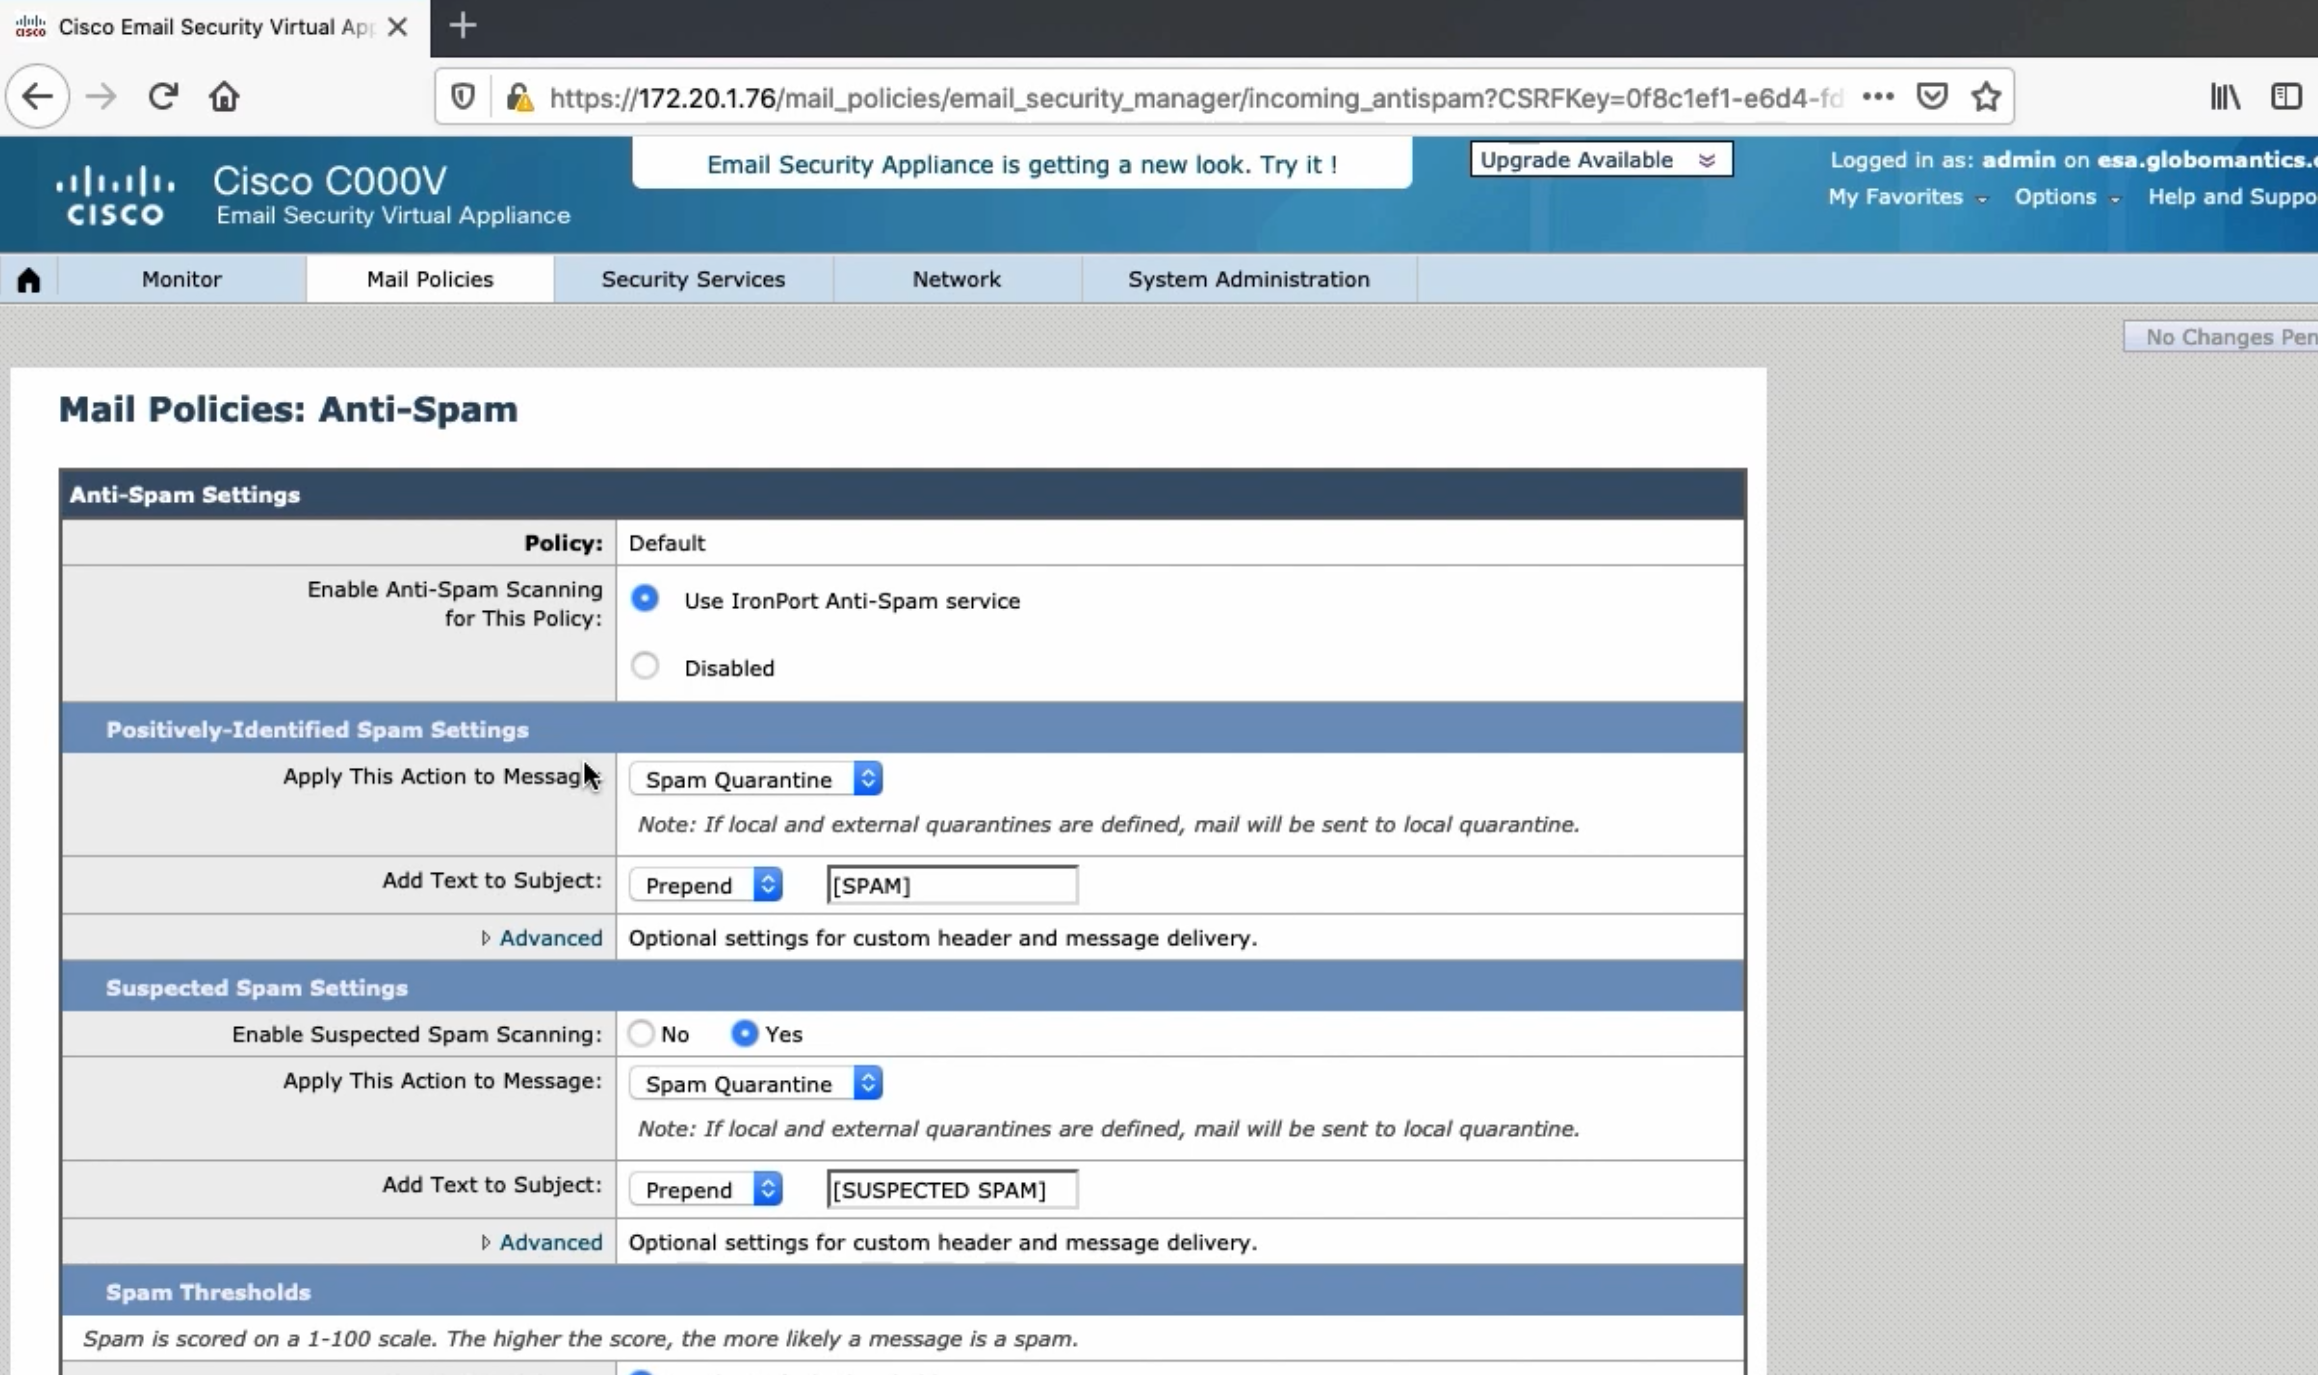Open positively-identified spam action dropdown
This screenshot has width=2318, height=1375.
click(755, 779)
